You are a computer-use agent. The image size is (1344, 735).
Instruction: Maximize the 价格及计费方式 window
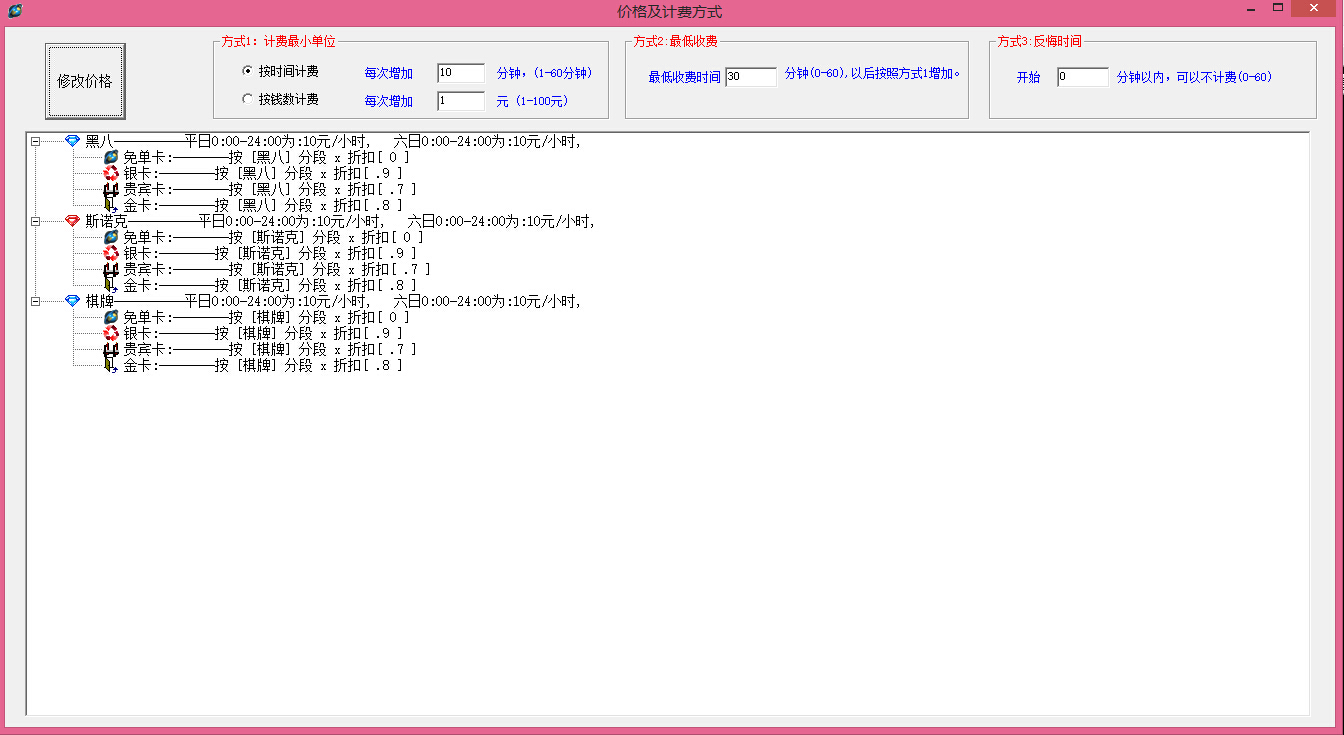pos(1278,8)
